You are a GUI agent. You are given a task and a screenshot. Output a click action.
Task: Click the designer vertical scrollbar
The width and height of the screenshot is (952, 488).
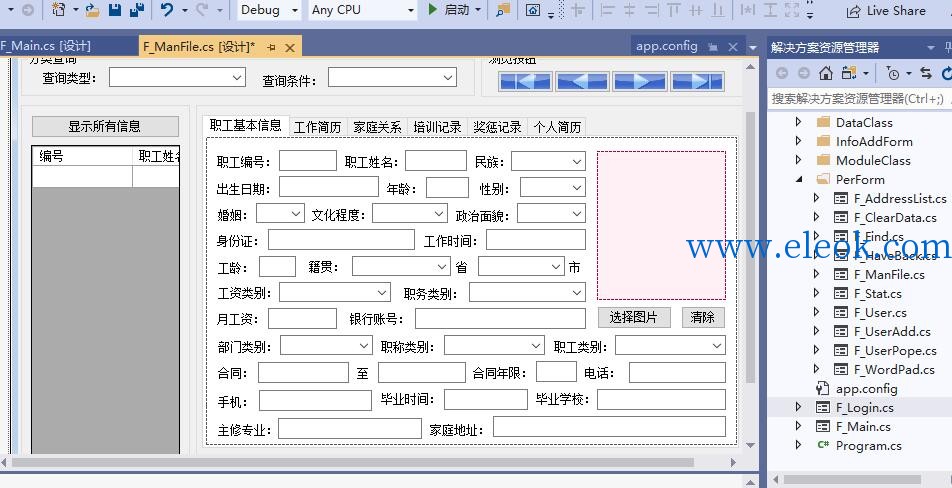750,246
